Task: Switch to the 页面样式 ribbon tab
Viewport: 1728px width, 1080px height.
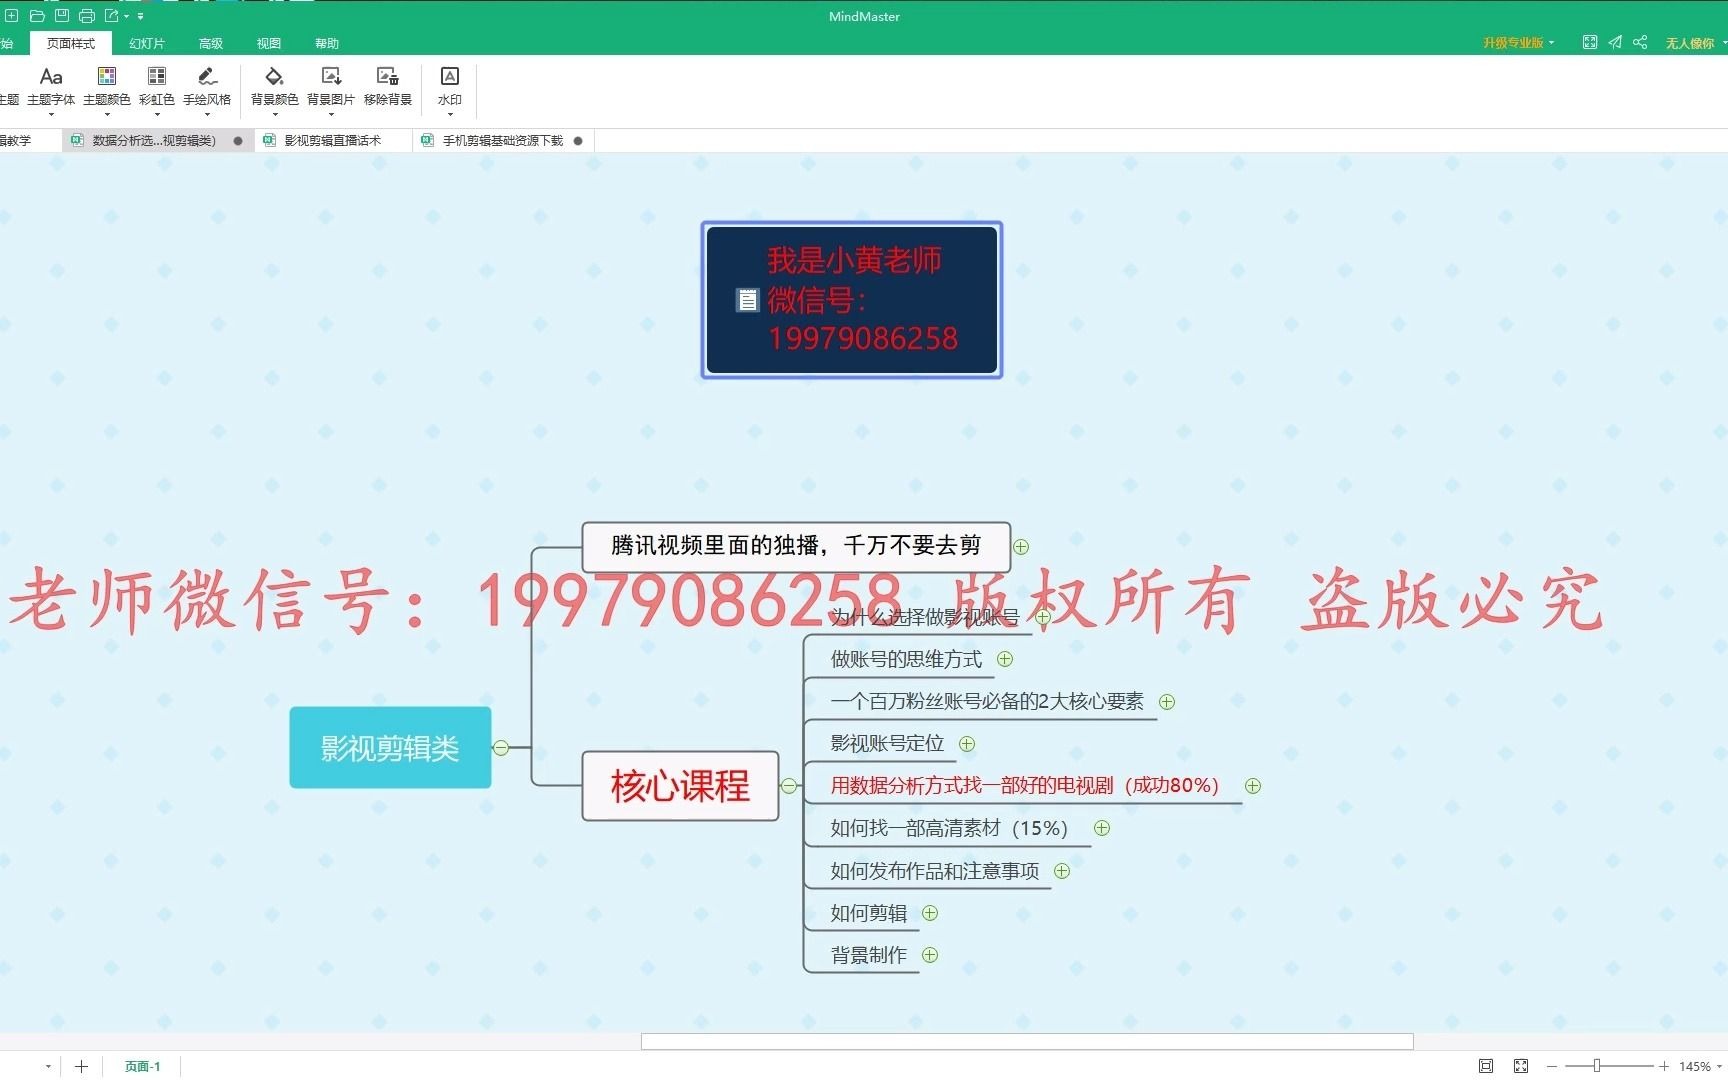Action: (71, 43)
